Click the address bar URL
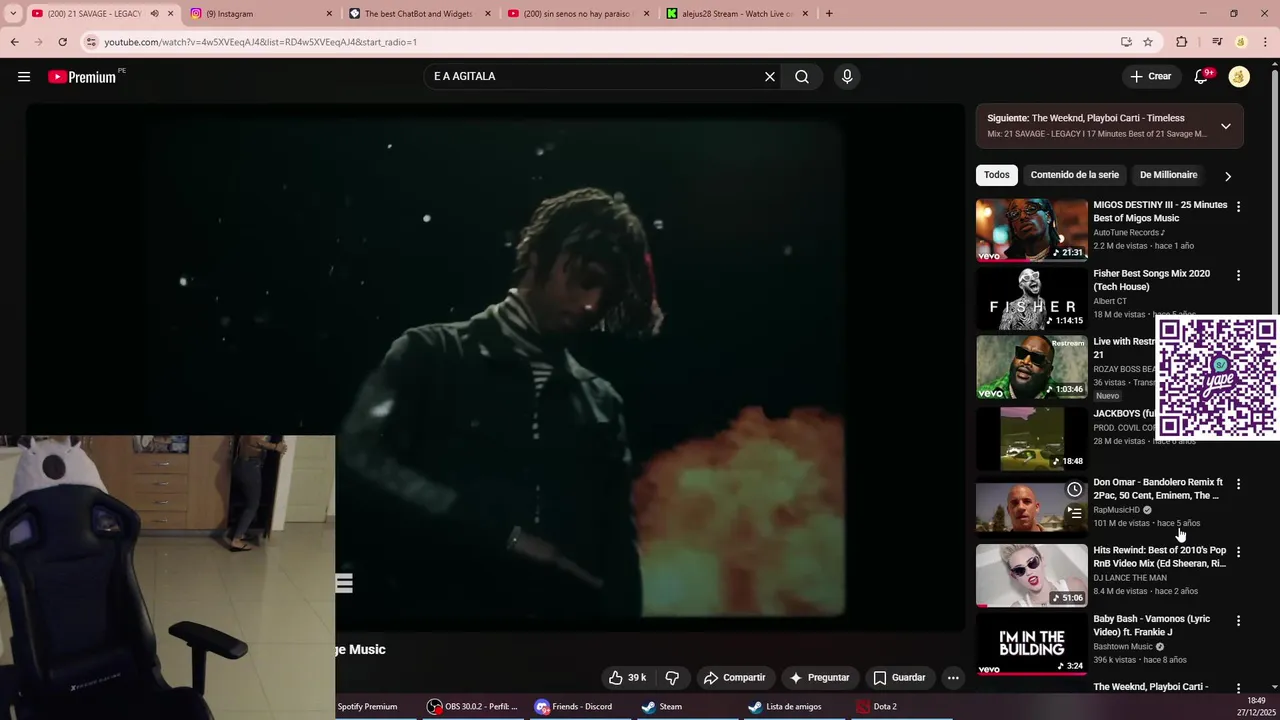The image size is (1280, 720). [260, 42]
